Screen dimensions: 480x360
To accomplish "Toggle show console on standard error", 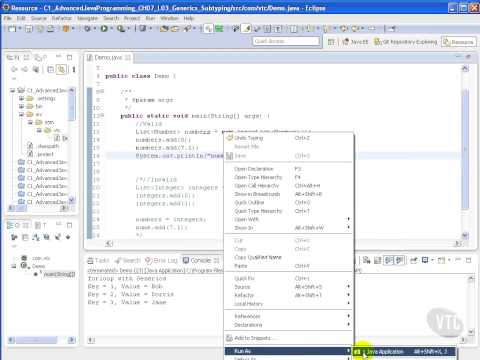I will click(399, 260).
